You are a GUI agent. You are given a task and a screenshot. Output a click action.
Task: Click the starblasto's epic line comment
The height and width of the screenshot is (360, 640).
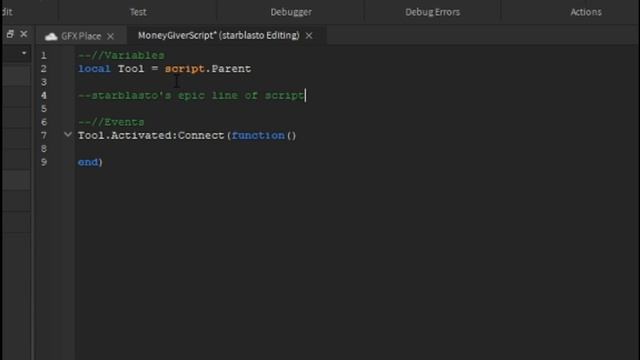(x=191, y=96)
